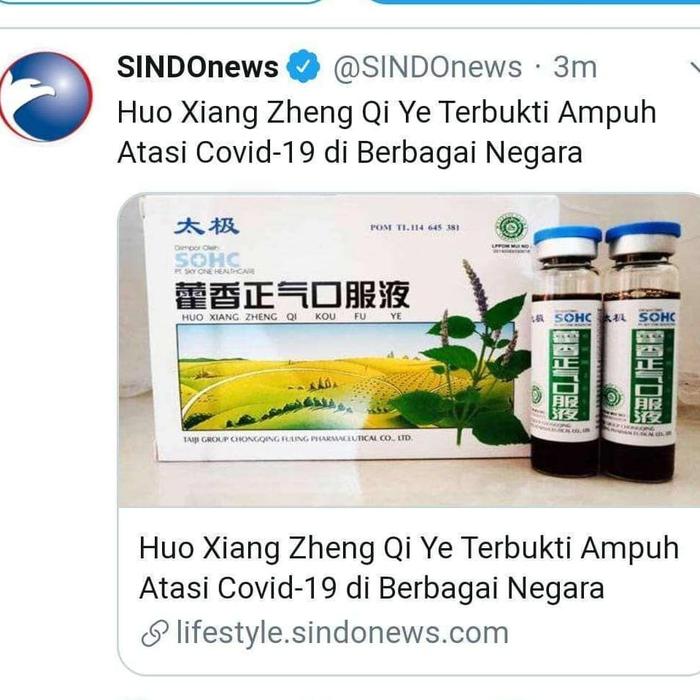Open tweet text about Huo Xiang Zheng Qi Ye

point(387,132)
